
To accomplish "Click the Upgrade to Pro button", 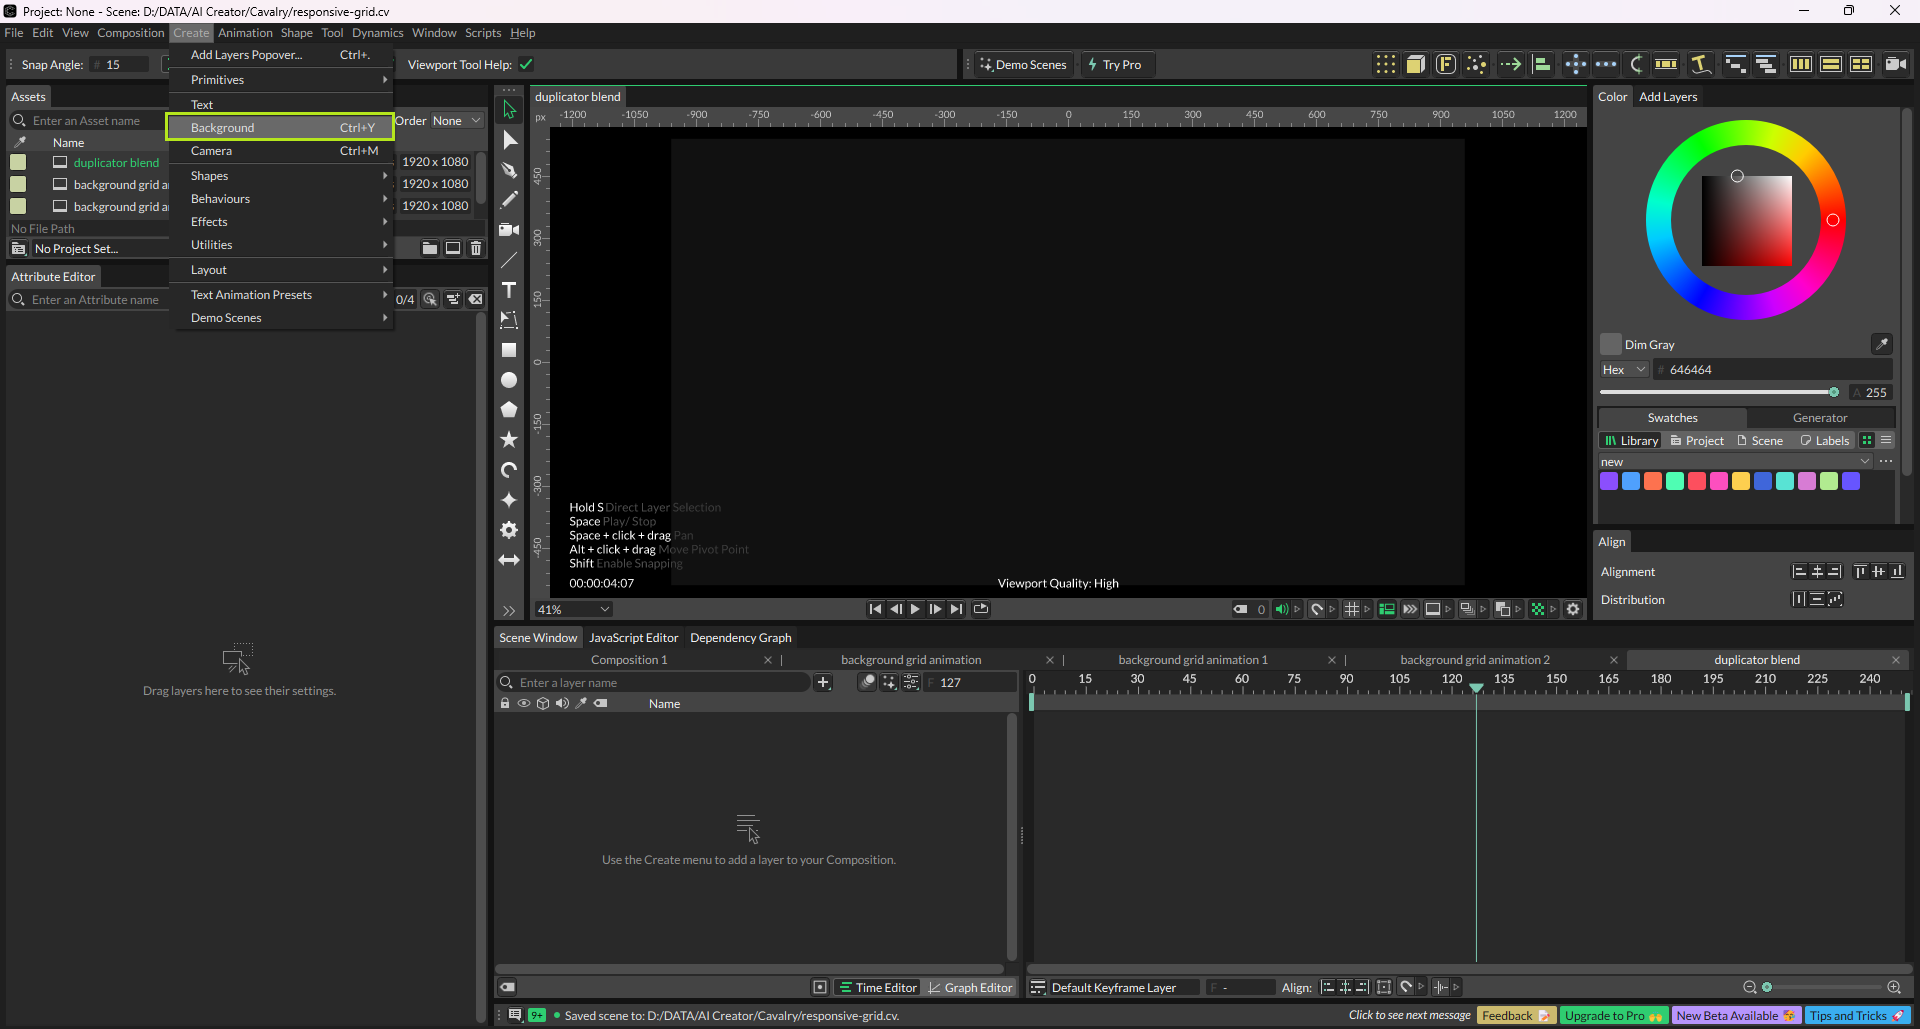I will point(1612,1016).
